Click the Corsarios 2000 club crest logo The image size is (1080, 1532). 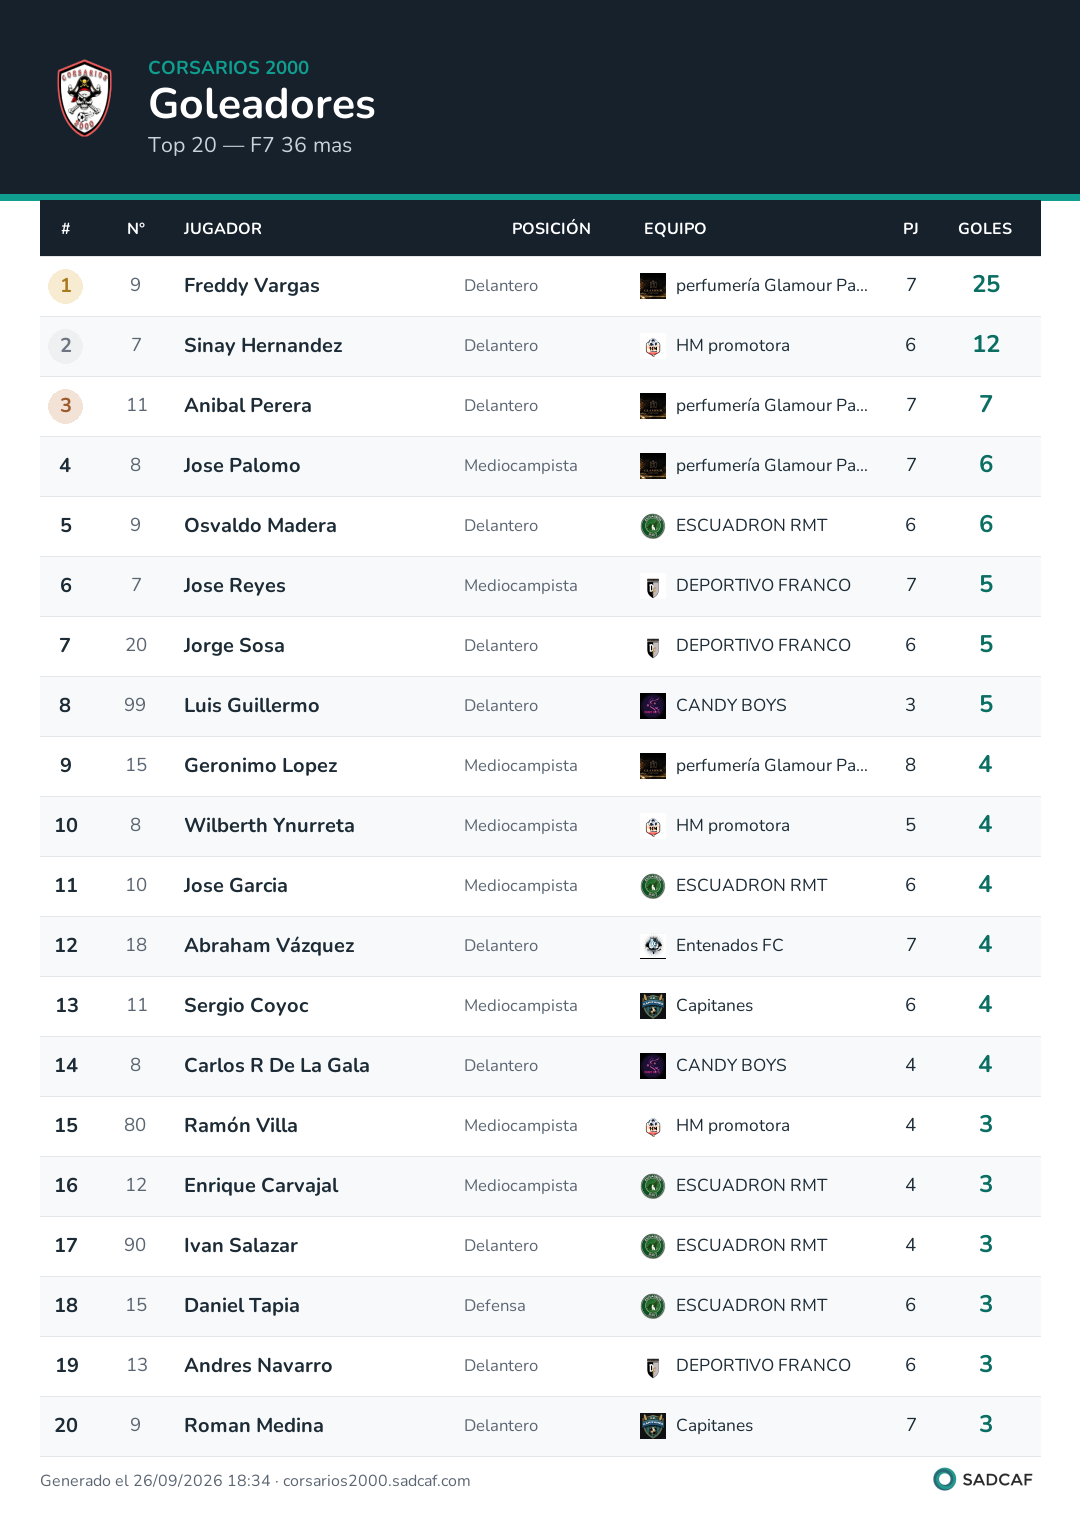[85, 98]
